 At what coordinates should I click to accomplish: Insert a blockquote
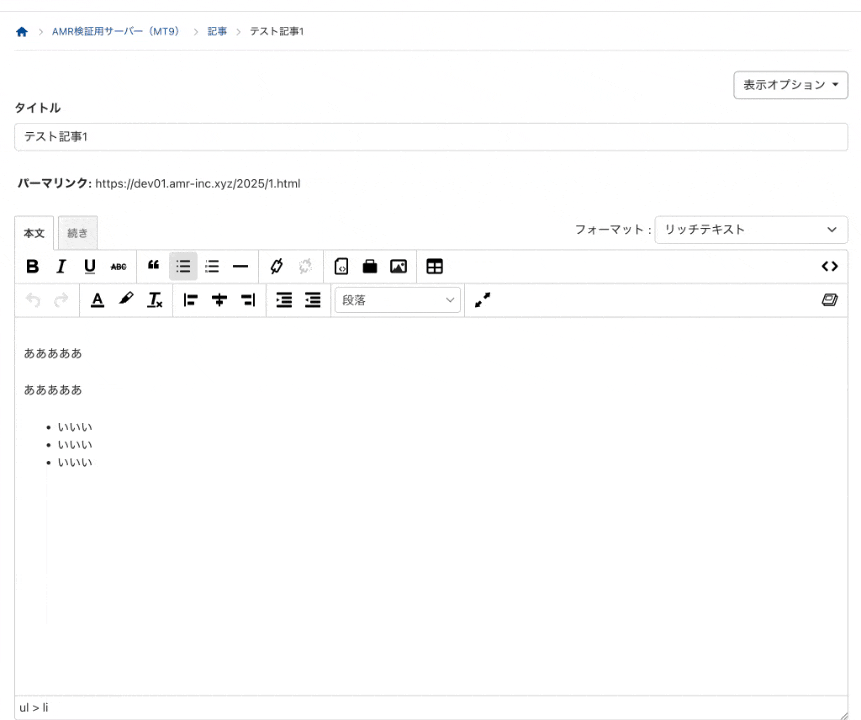[152, 266]
